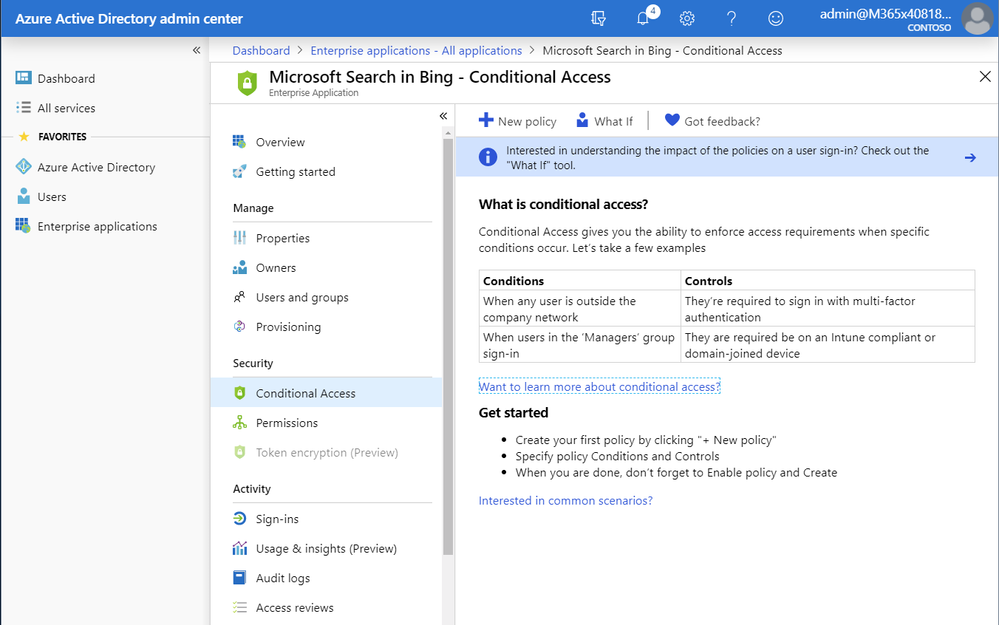Click the Sign-ins arrow icon

click(x=240, y=519)
